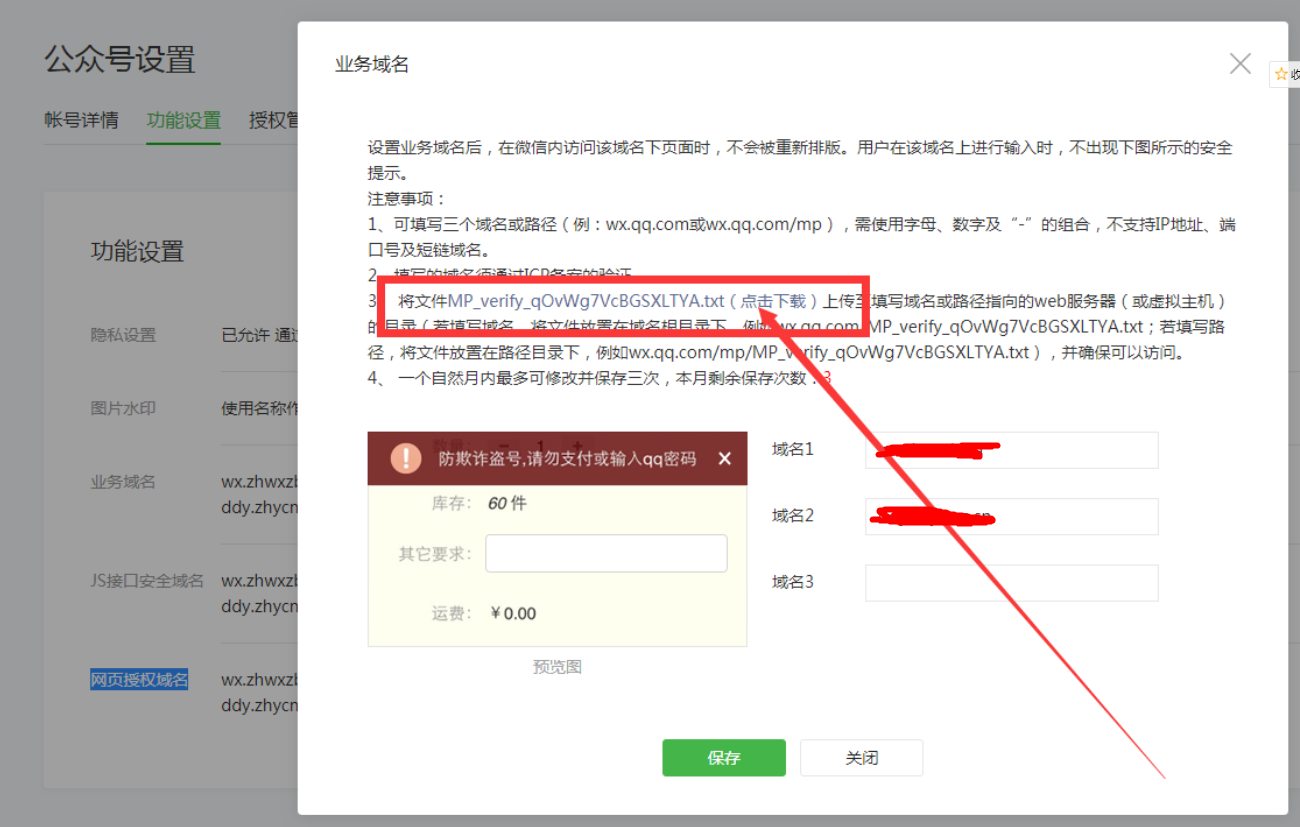Click the 库存: 60 件 text in the preview
This screenshot has width=1300, height=827.
click(479, 503)
